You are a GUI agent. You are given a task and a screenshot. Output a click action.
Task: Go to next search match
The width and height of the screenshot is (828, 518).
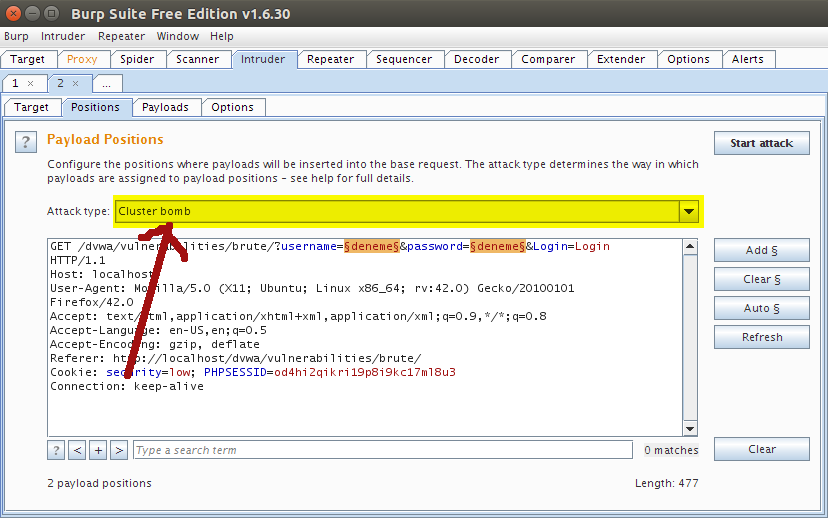119,450
